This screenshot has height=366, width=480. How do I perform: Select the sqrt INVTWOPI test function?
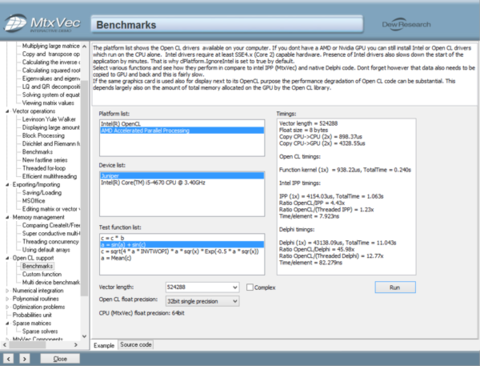pyautogui.click(x=182, y=251)
